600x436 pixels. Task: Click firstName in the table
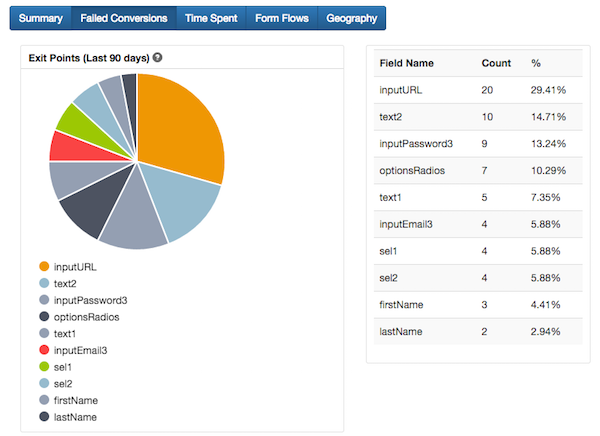point(401,305)
